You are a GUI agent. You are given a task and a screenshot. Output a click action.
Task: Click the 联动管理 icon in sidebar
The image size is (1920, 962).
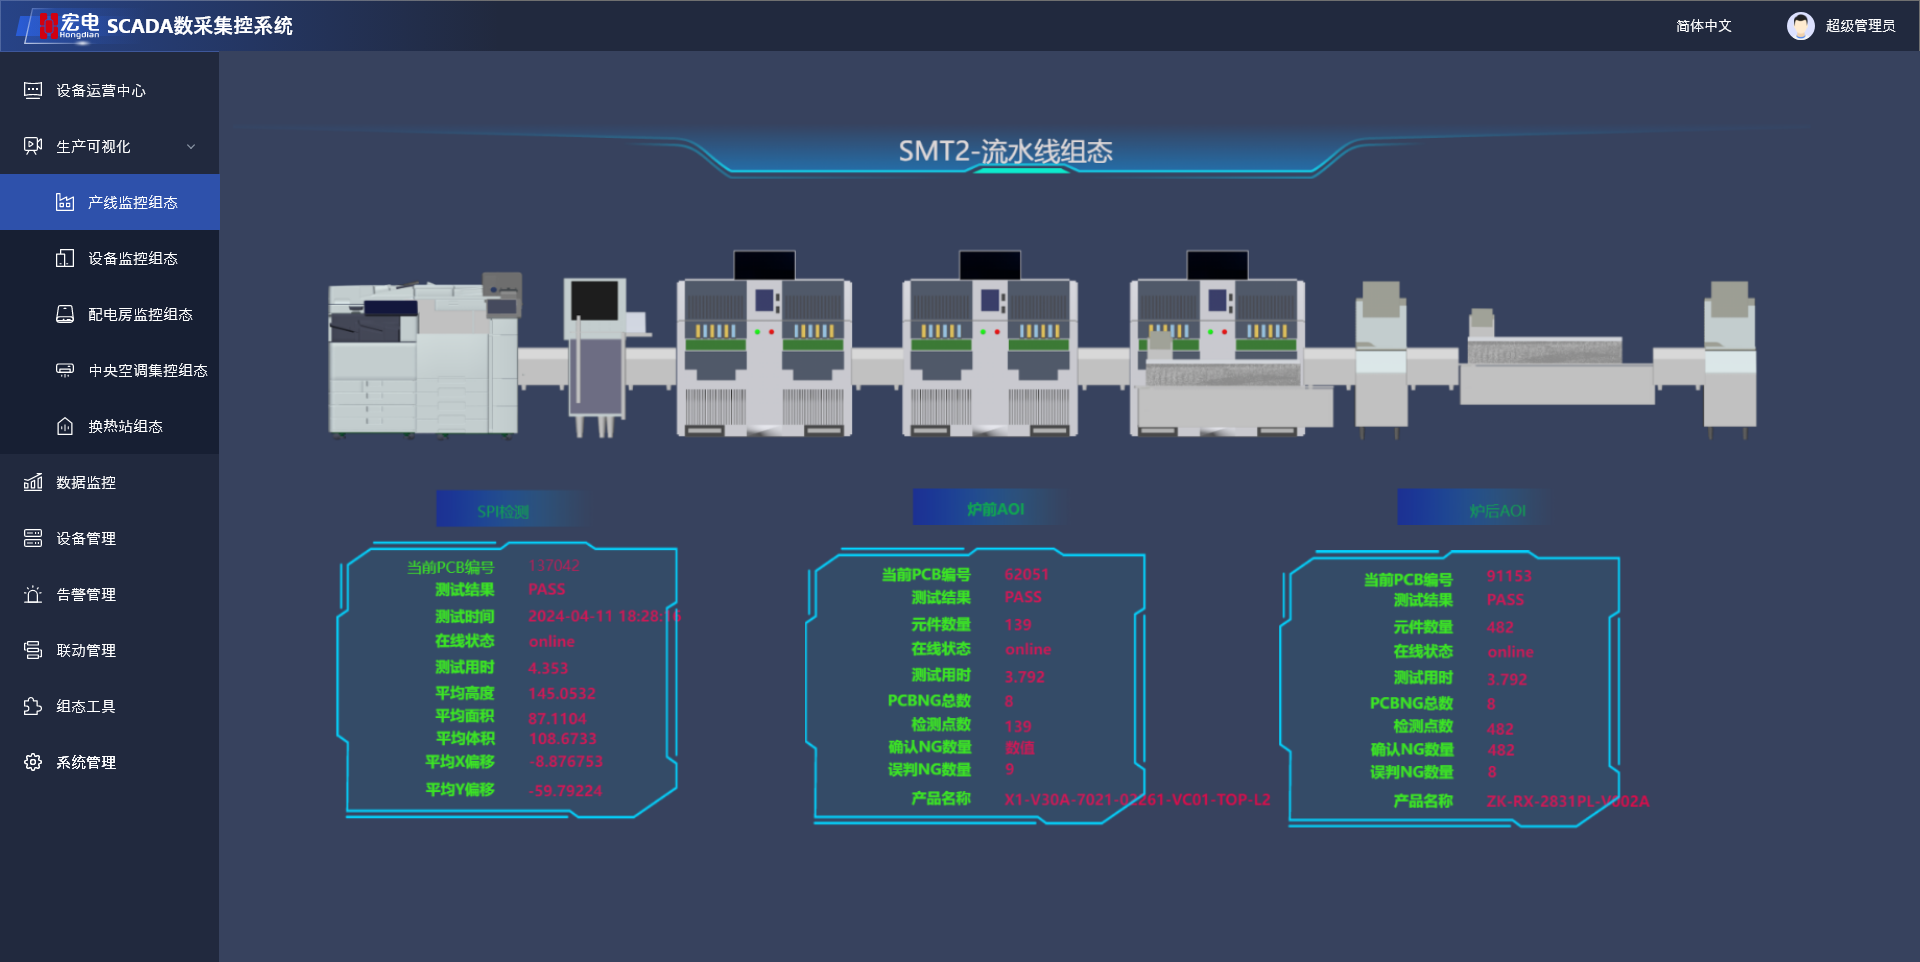[33, 651]
